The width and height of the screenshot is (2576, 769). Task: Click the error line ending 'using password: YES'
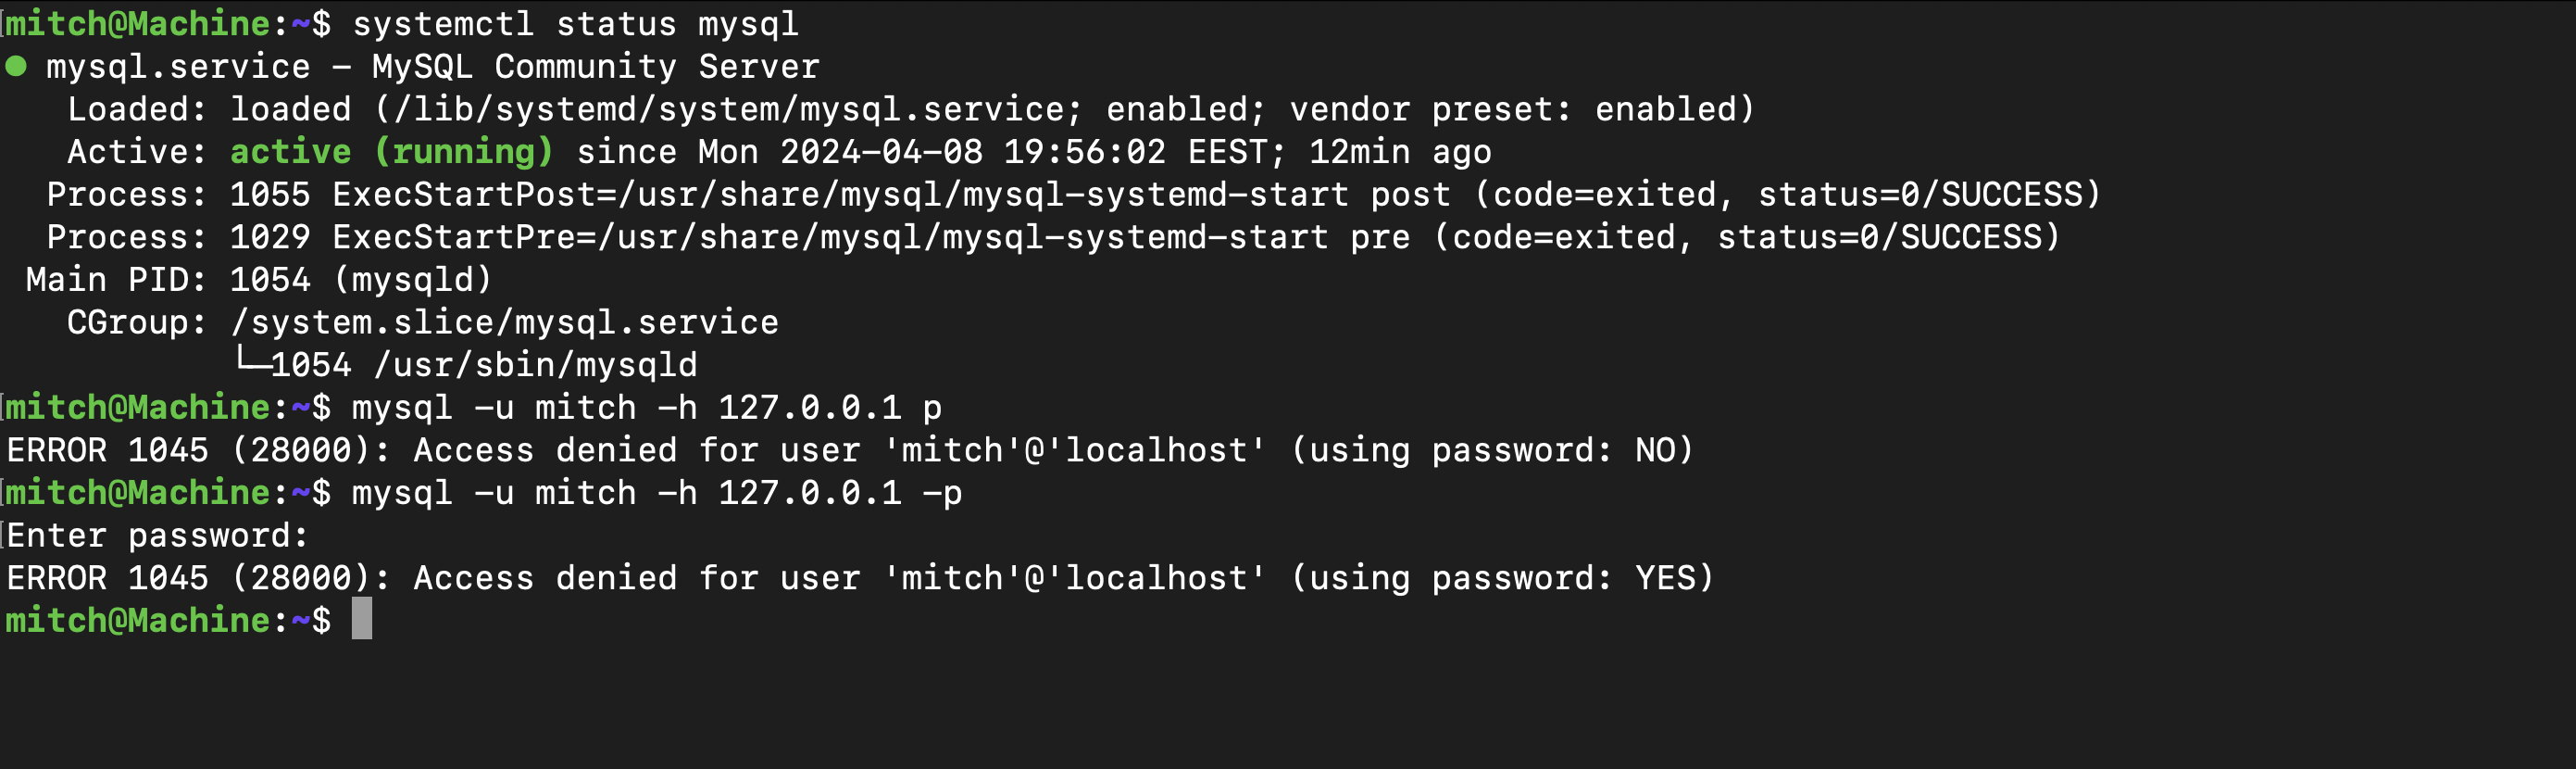tap(860, 579)
